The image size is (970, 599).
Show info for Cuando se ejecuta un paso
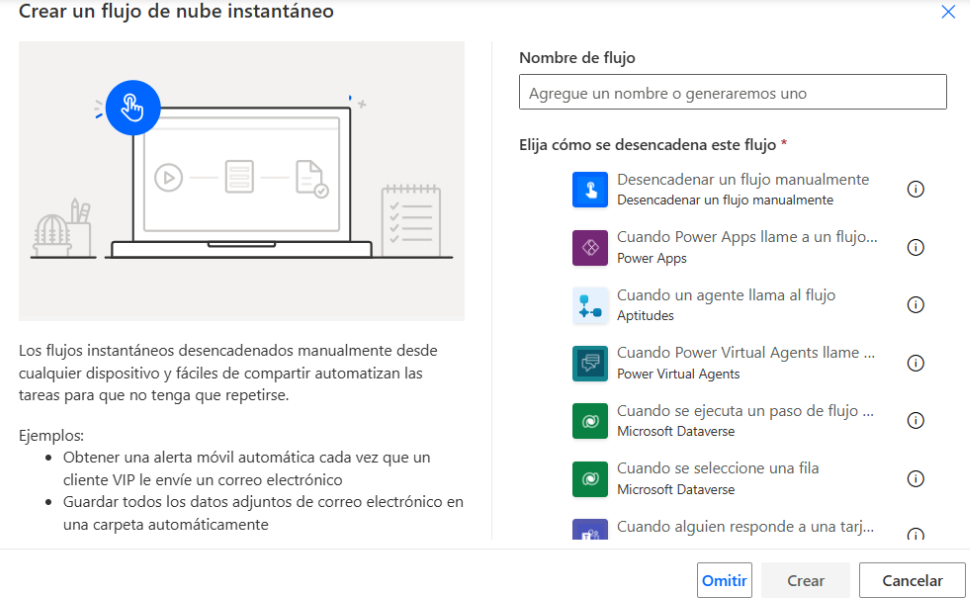(x=914, y=421)
